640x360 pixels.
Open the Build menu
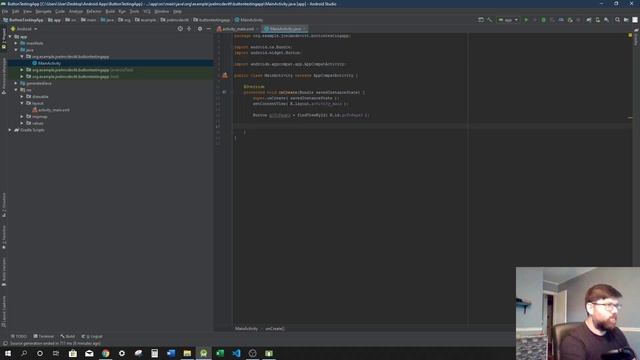point(110,11)
